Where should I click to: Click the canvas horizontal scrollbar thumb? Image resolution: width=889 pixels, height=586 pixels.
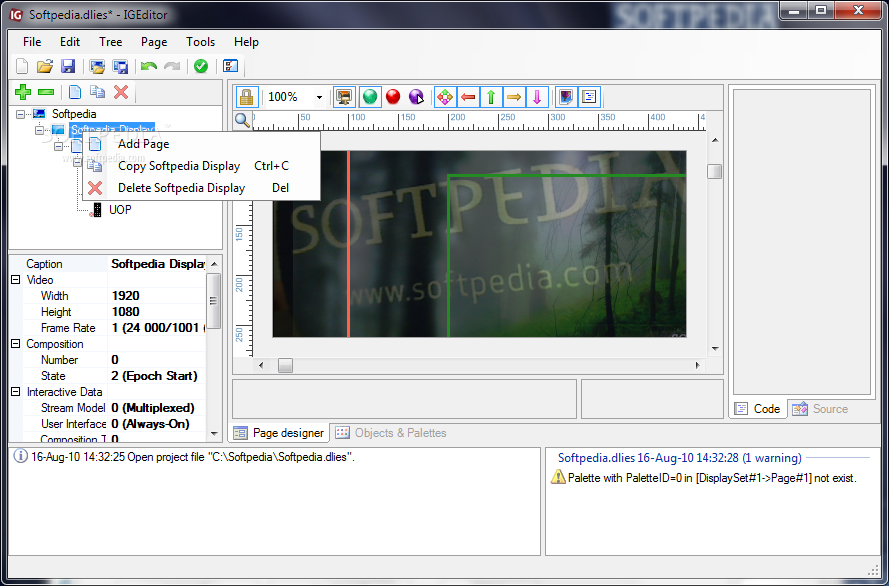[x=285, y=366]
